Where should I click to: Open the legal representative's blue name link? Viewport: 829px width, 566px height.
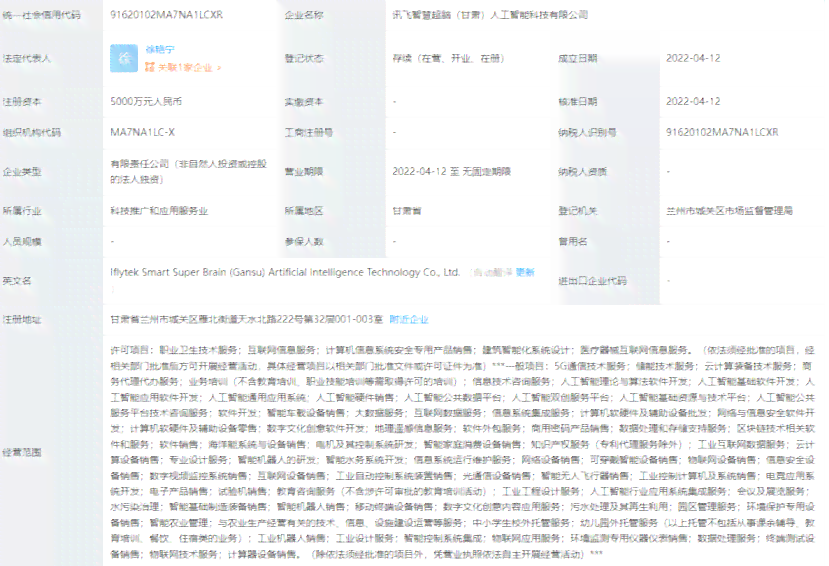[x=160, y=50]
